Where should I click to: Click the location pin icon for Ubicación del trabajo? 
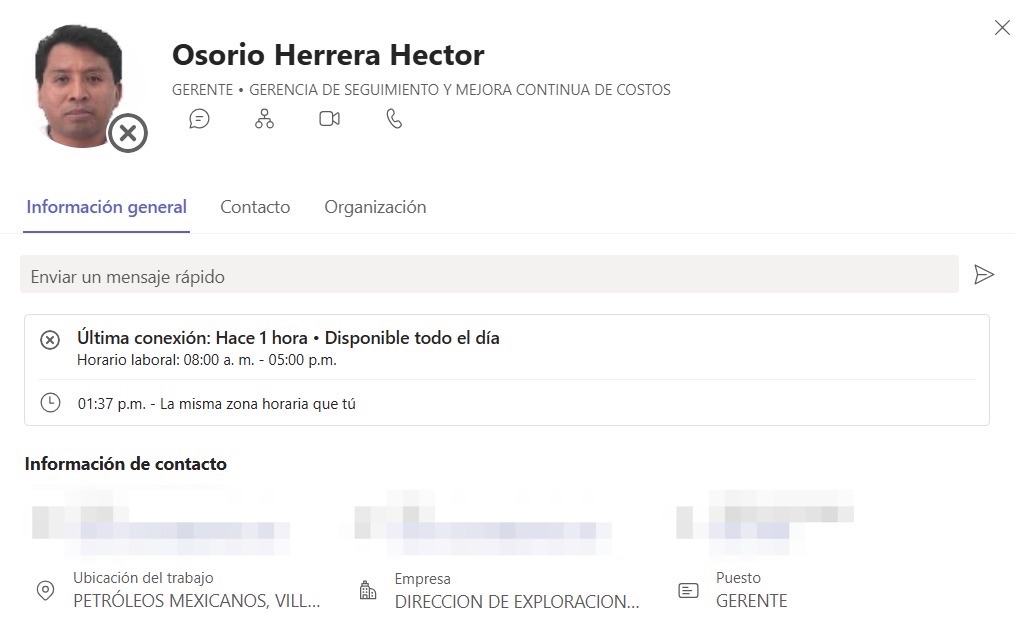click(45, 591)
